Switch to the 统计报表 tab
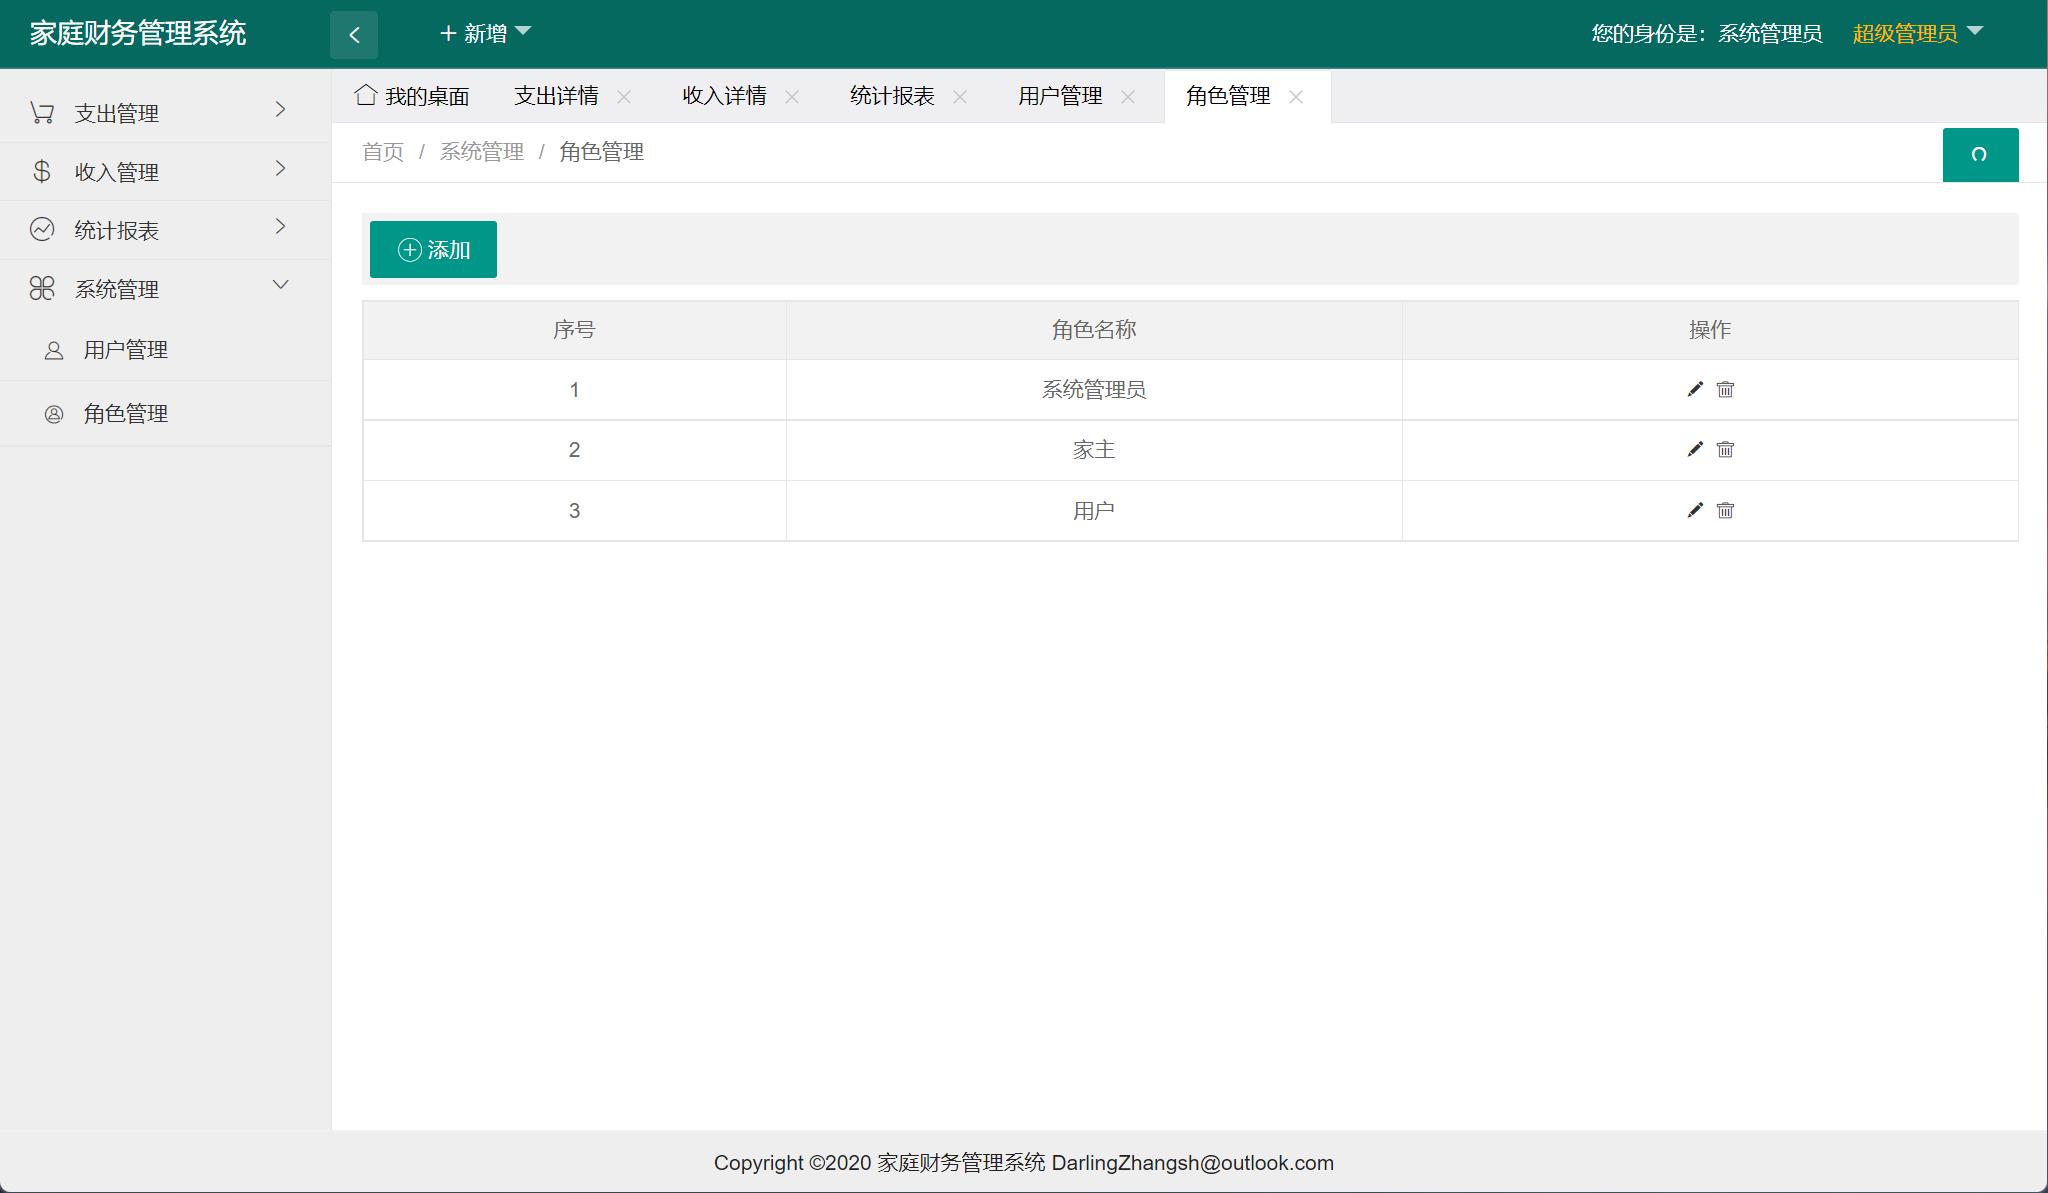Image resolution: width=2048 pixels, height=1193 pixels. [889, 96]
